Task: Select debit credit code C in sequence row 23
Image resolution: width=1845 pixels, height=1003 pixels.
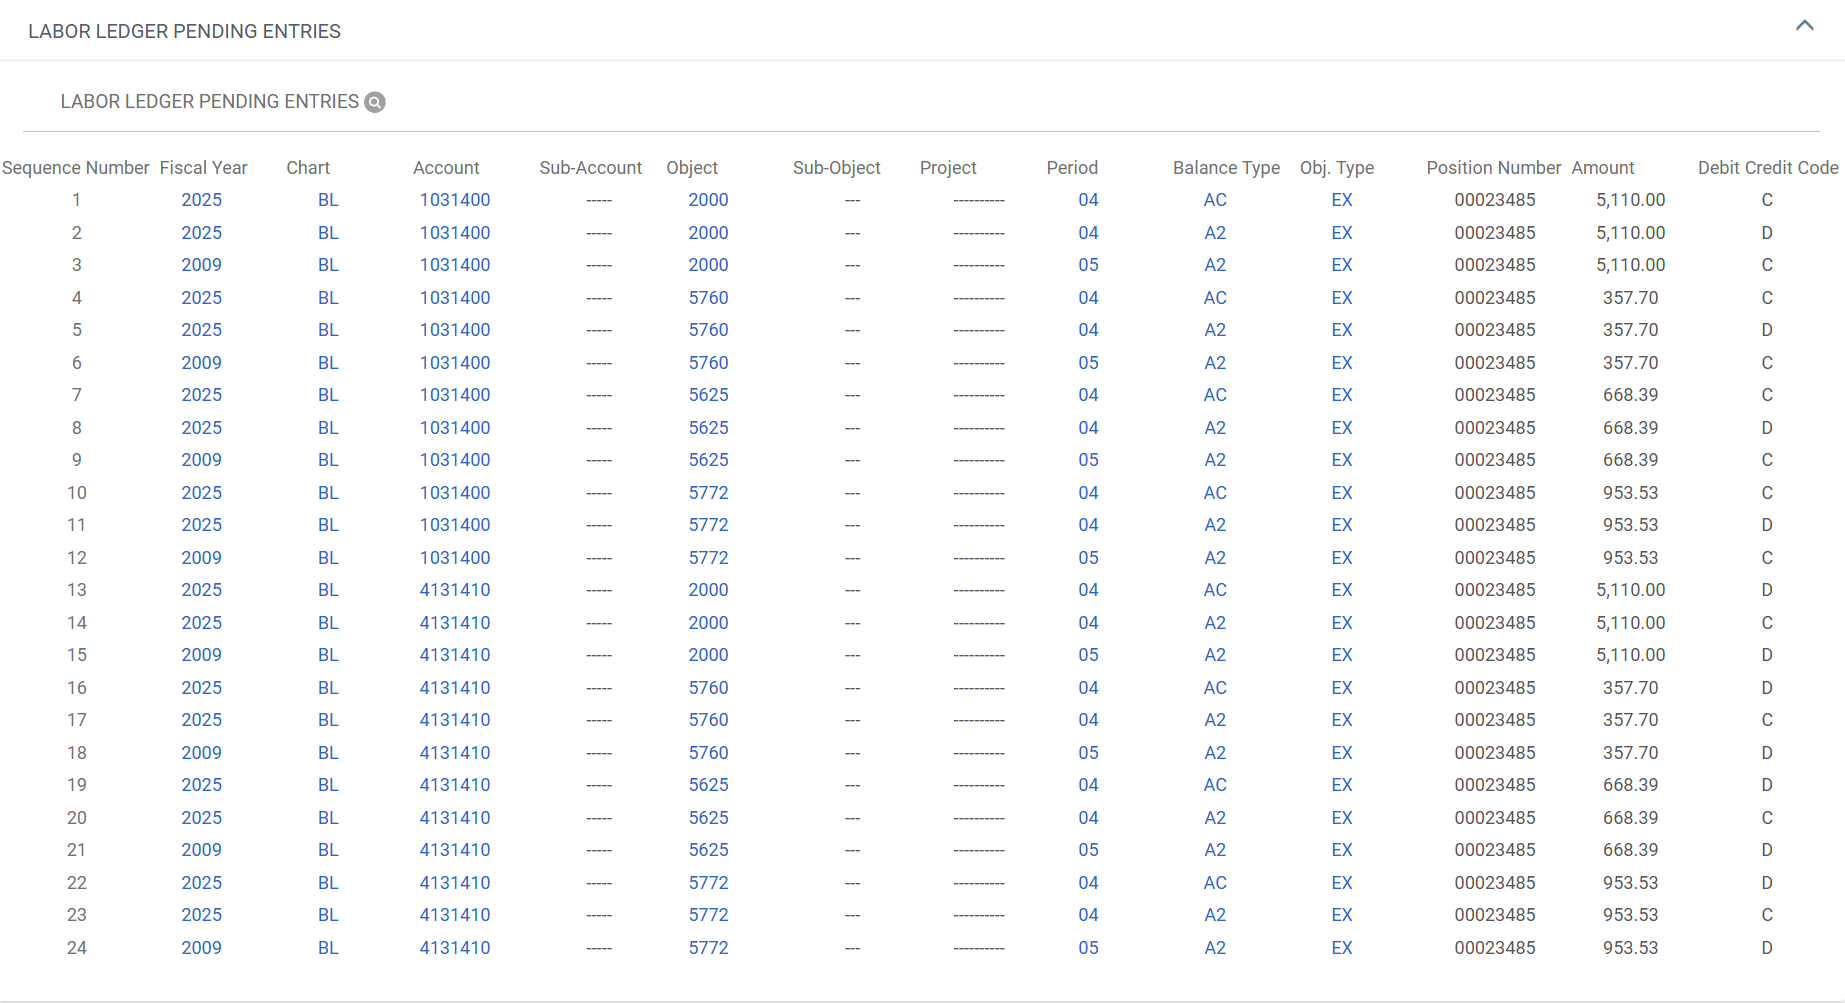Action: coord(1767,915)
